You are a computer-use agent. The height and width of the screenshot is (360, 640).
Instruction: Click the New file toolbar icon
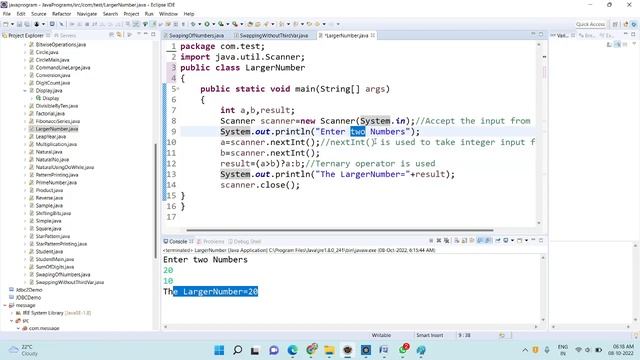[x=6, y=24]
